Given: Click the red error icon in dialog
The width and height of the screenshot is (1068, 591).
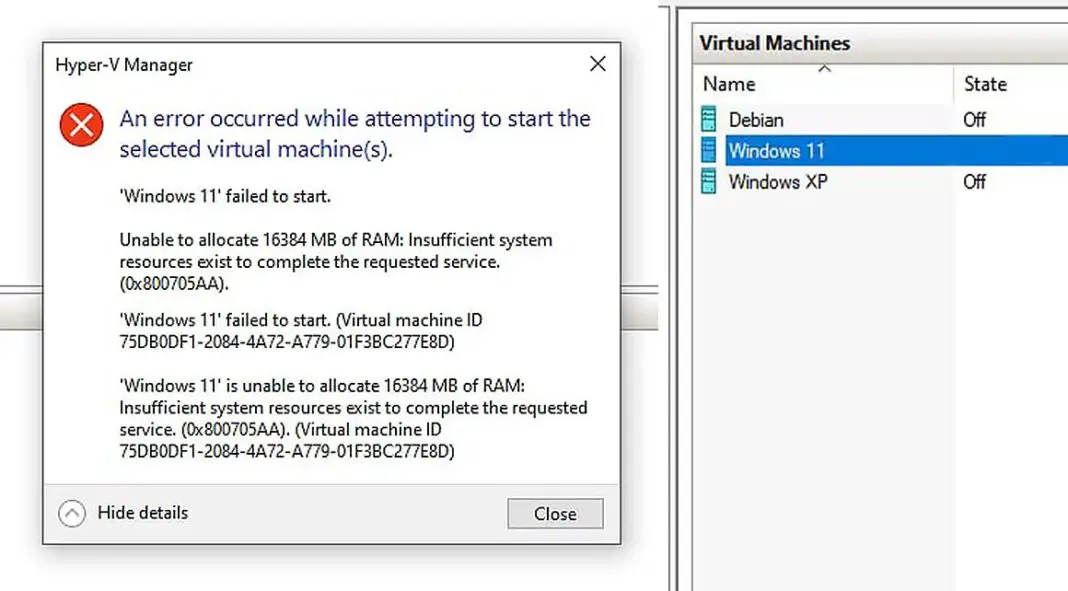Looking at the screenshot, I should tap(81, 125).
